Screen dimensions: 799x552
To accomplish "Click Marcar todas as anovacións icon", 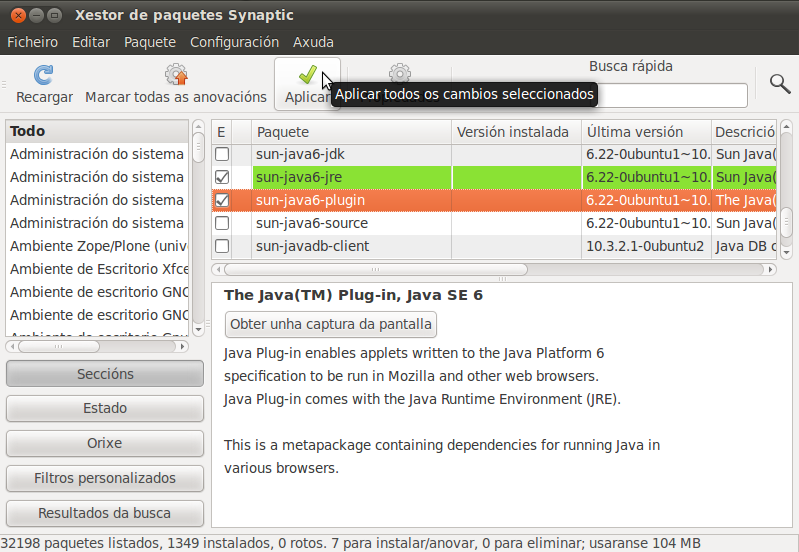I will (x=176, y=74).
